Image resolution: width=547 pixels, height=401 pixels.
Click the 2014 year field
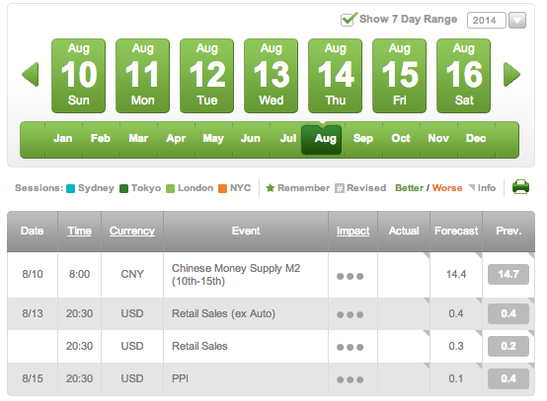pyautogui.click(x=486, y=20)
